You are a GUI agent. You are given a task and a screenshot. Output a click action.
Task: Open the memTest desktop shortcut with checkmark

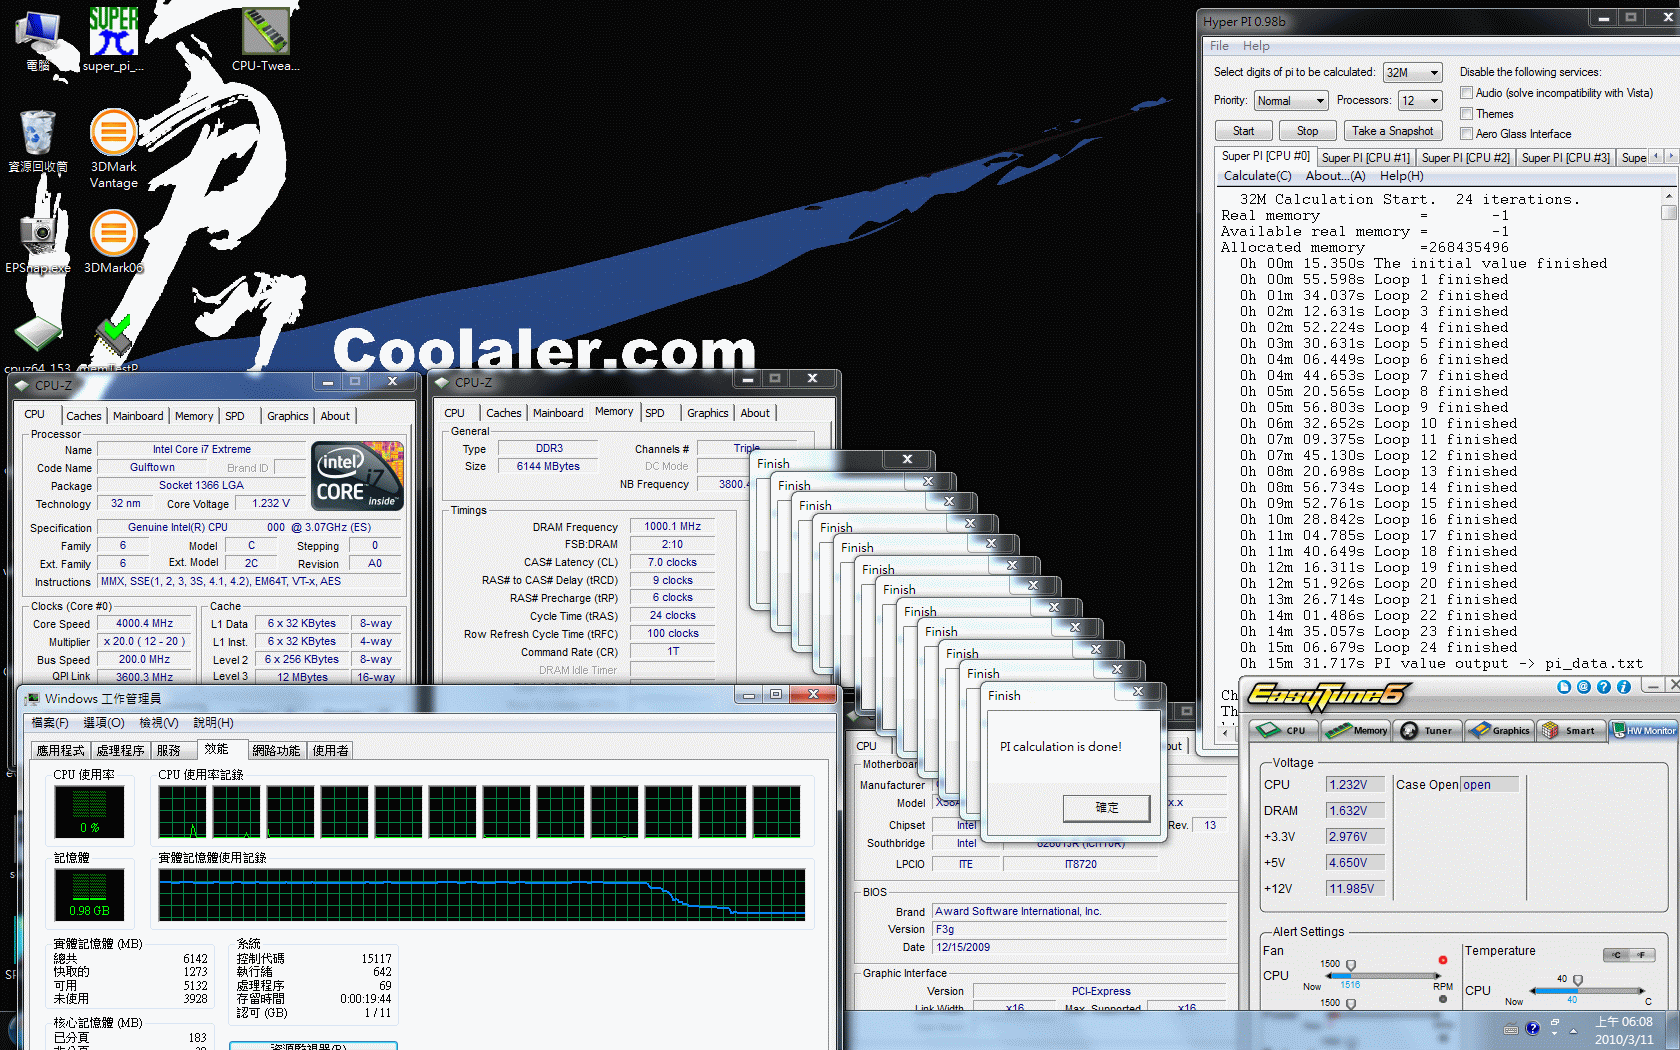[113, 343]
